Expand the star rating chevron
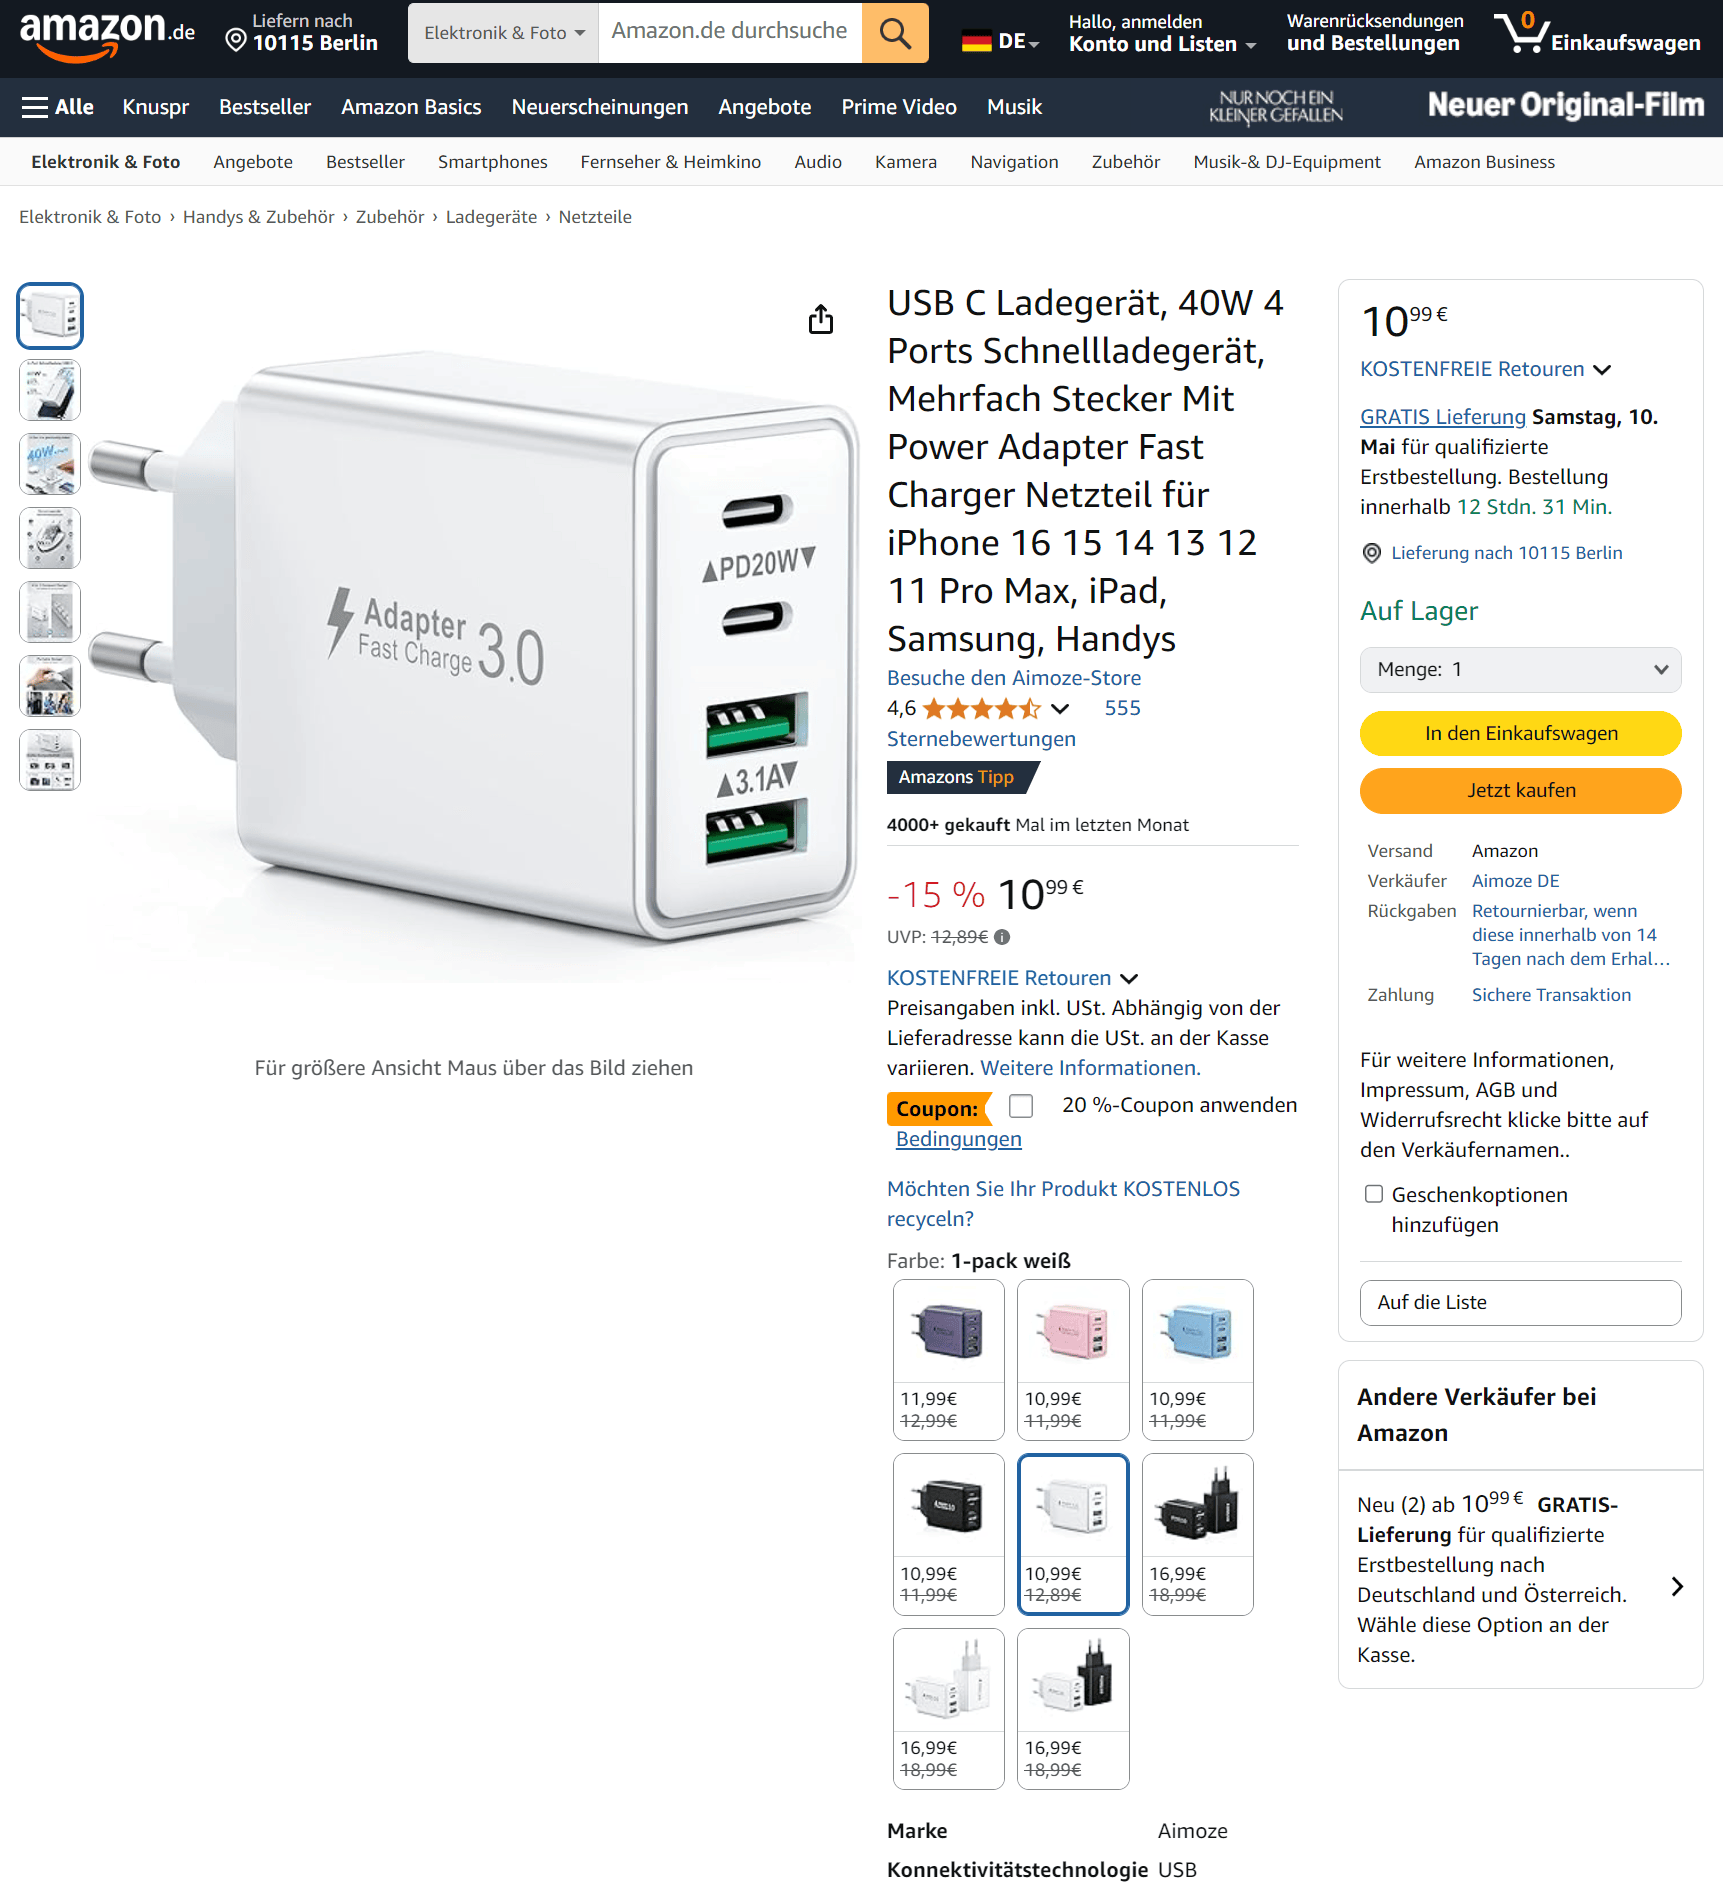The height and width of the screenshot is (1888, 1723). (1060, 709)
